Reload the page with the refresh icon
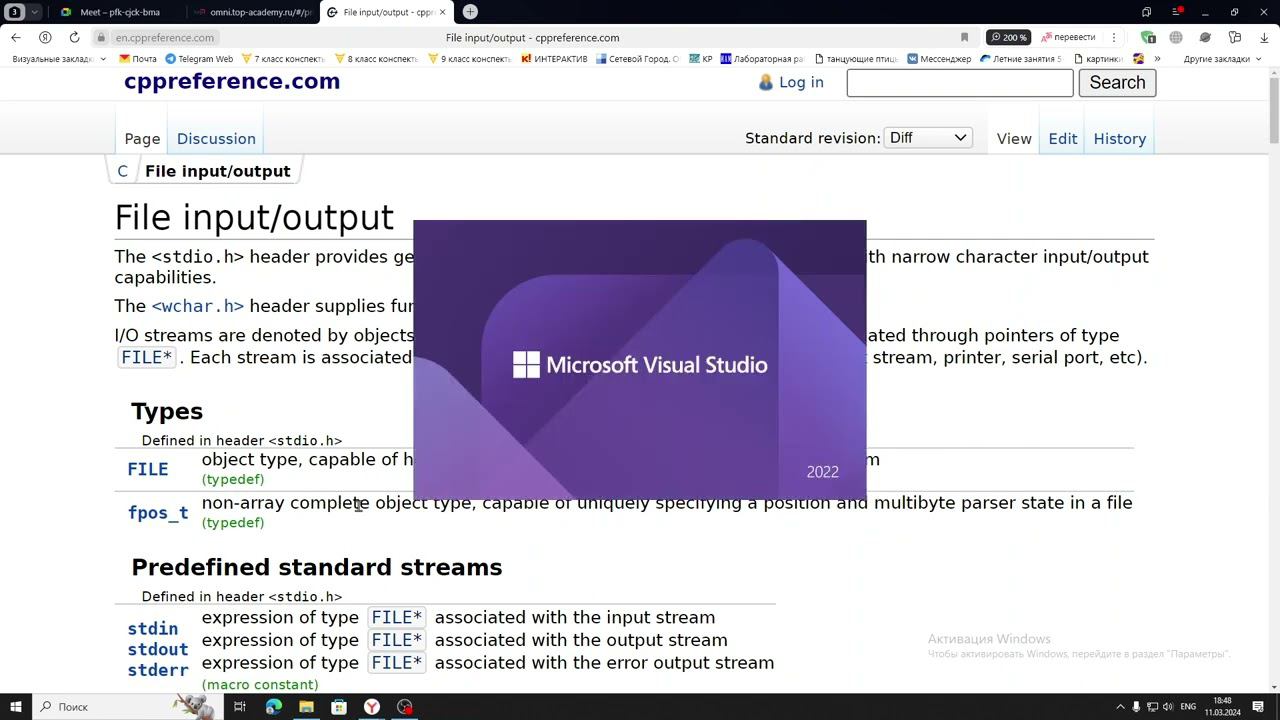Screen dimensions: 1280x720 coord(74,37)
